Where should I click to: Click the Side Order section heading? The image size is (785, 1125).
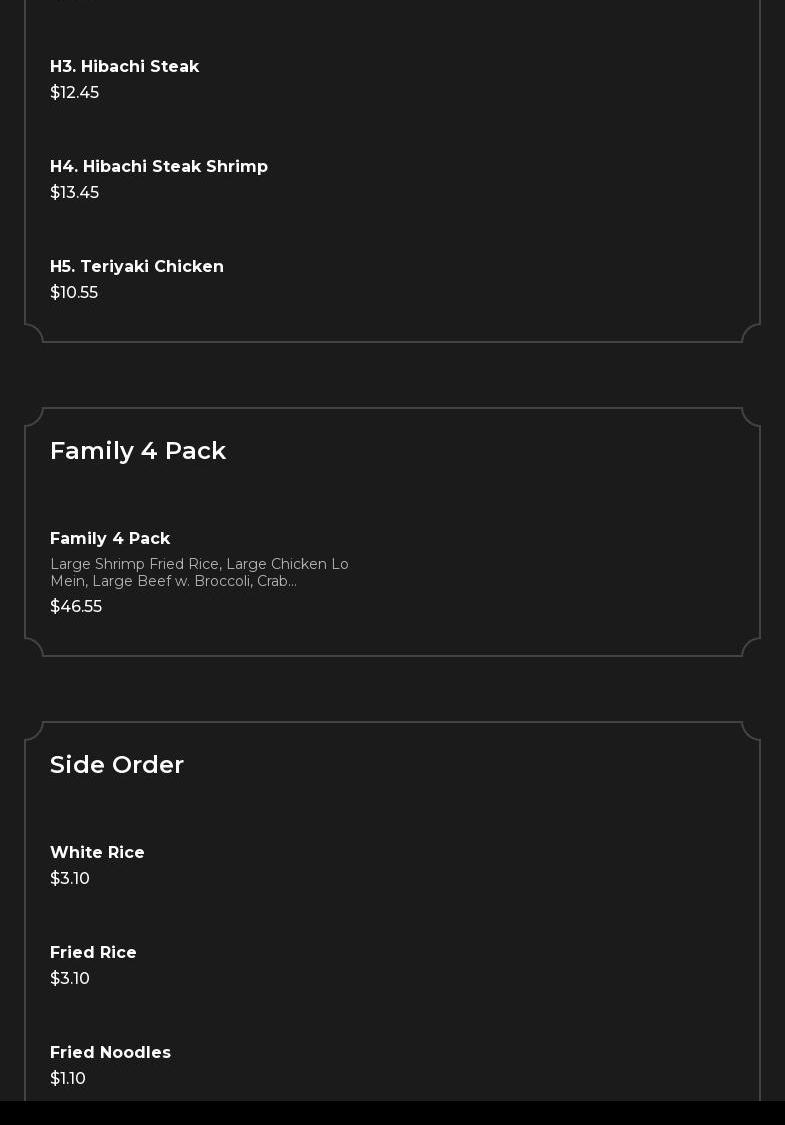tap(117, 765)
